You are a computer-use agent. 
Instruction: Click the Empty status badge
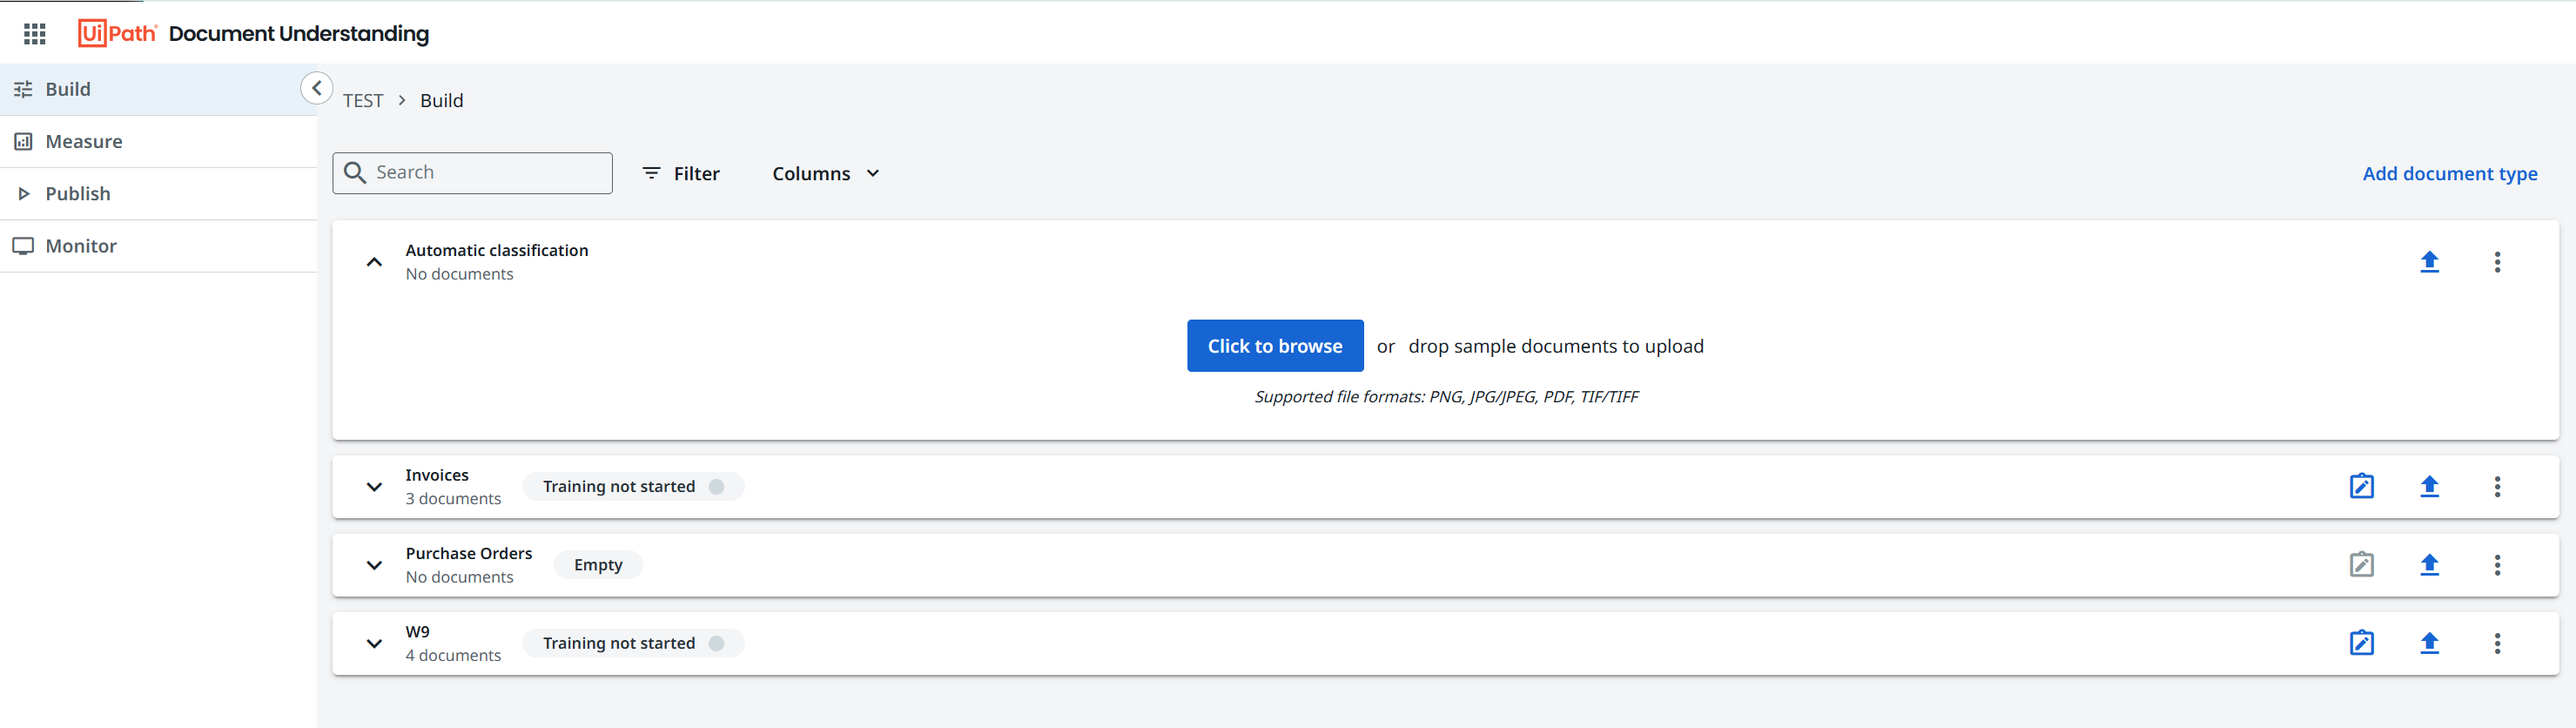598,565
